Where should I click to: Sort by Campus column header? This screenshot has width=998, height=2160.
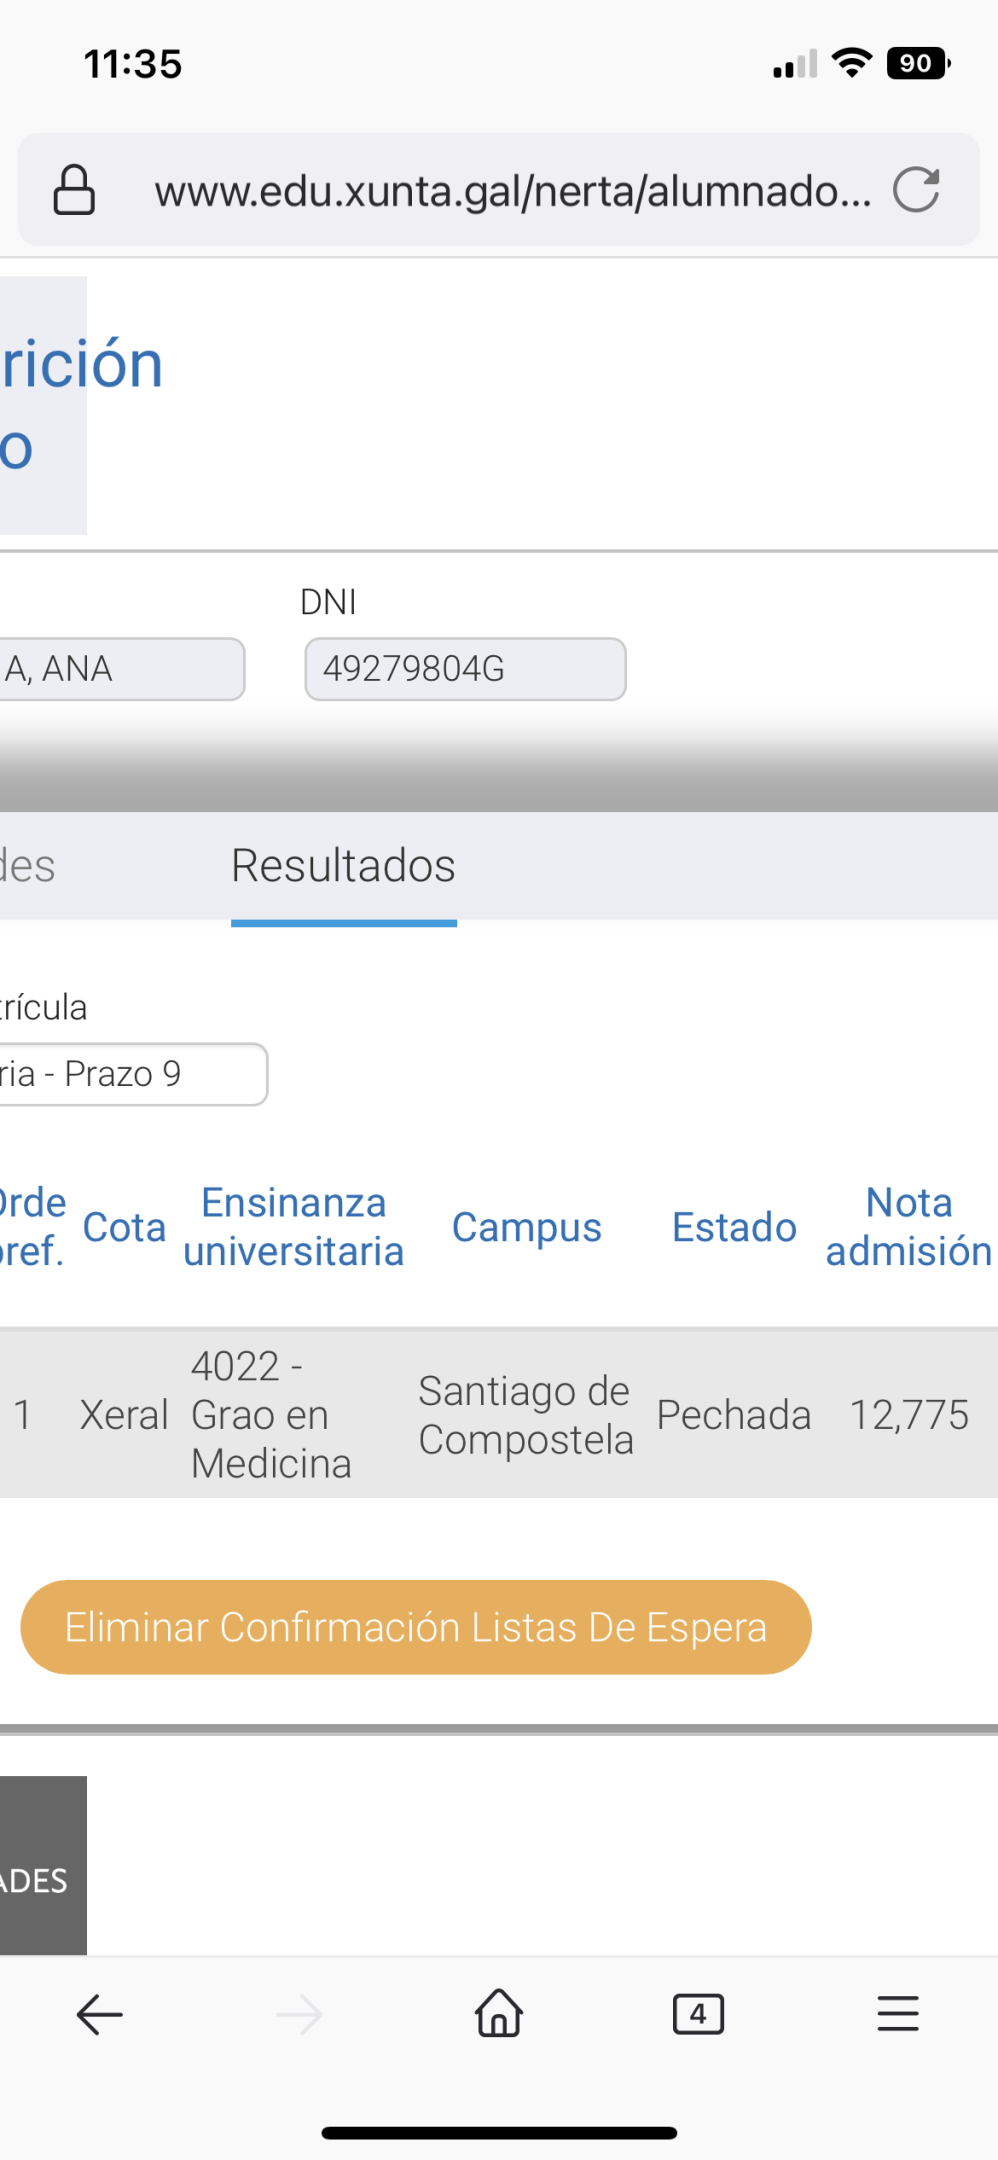pos(527,1227)
